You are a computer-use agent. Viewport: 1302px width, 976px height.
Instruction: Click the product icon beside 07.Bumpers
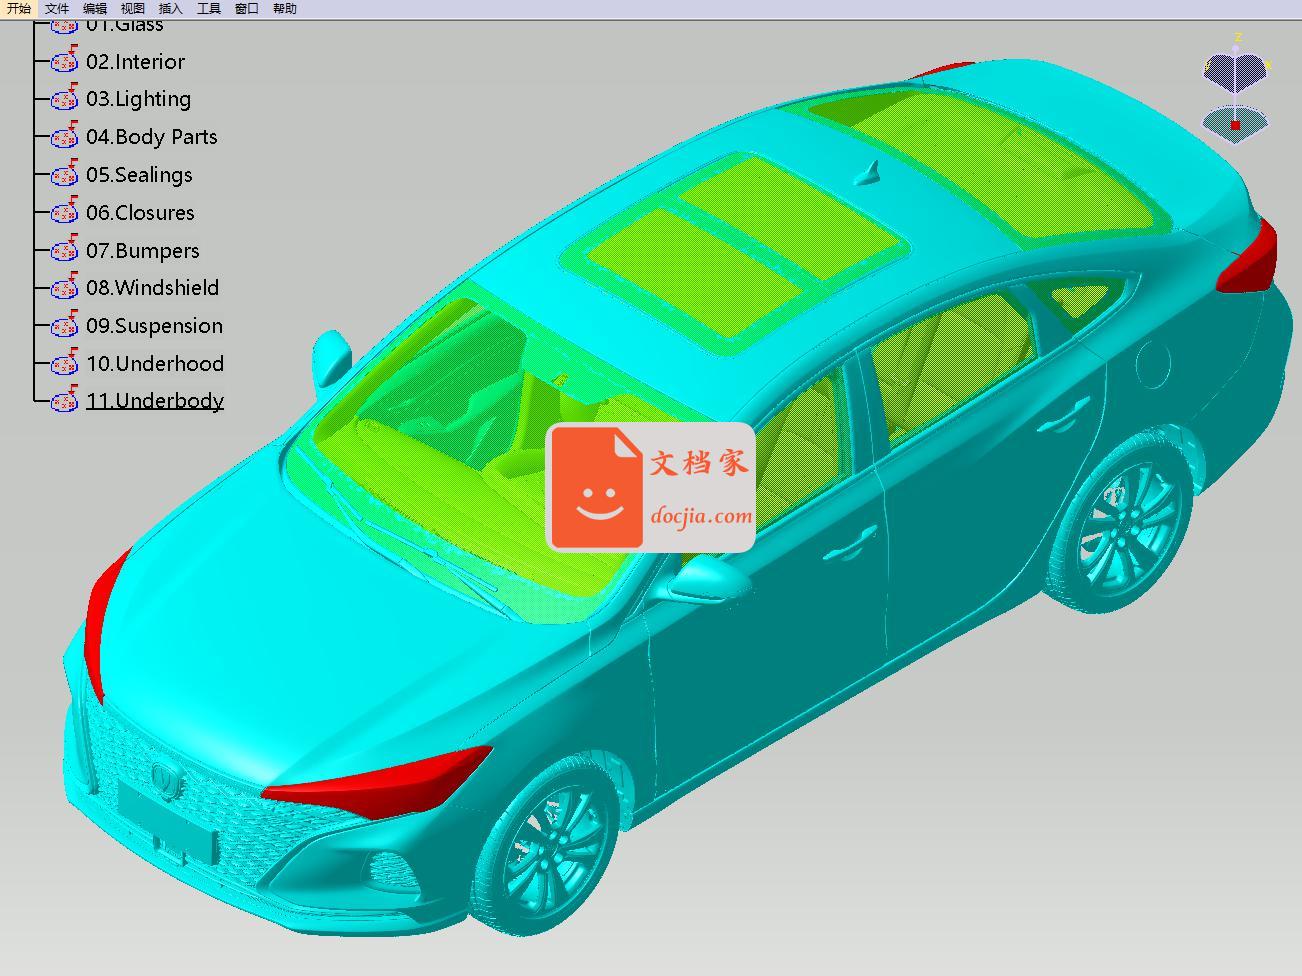[x=65, y=249]
